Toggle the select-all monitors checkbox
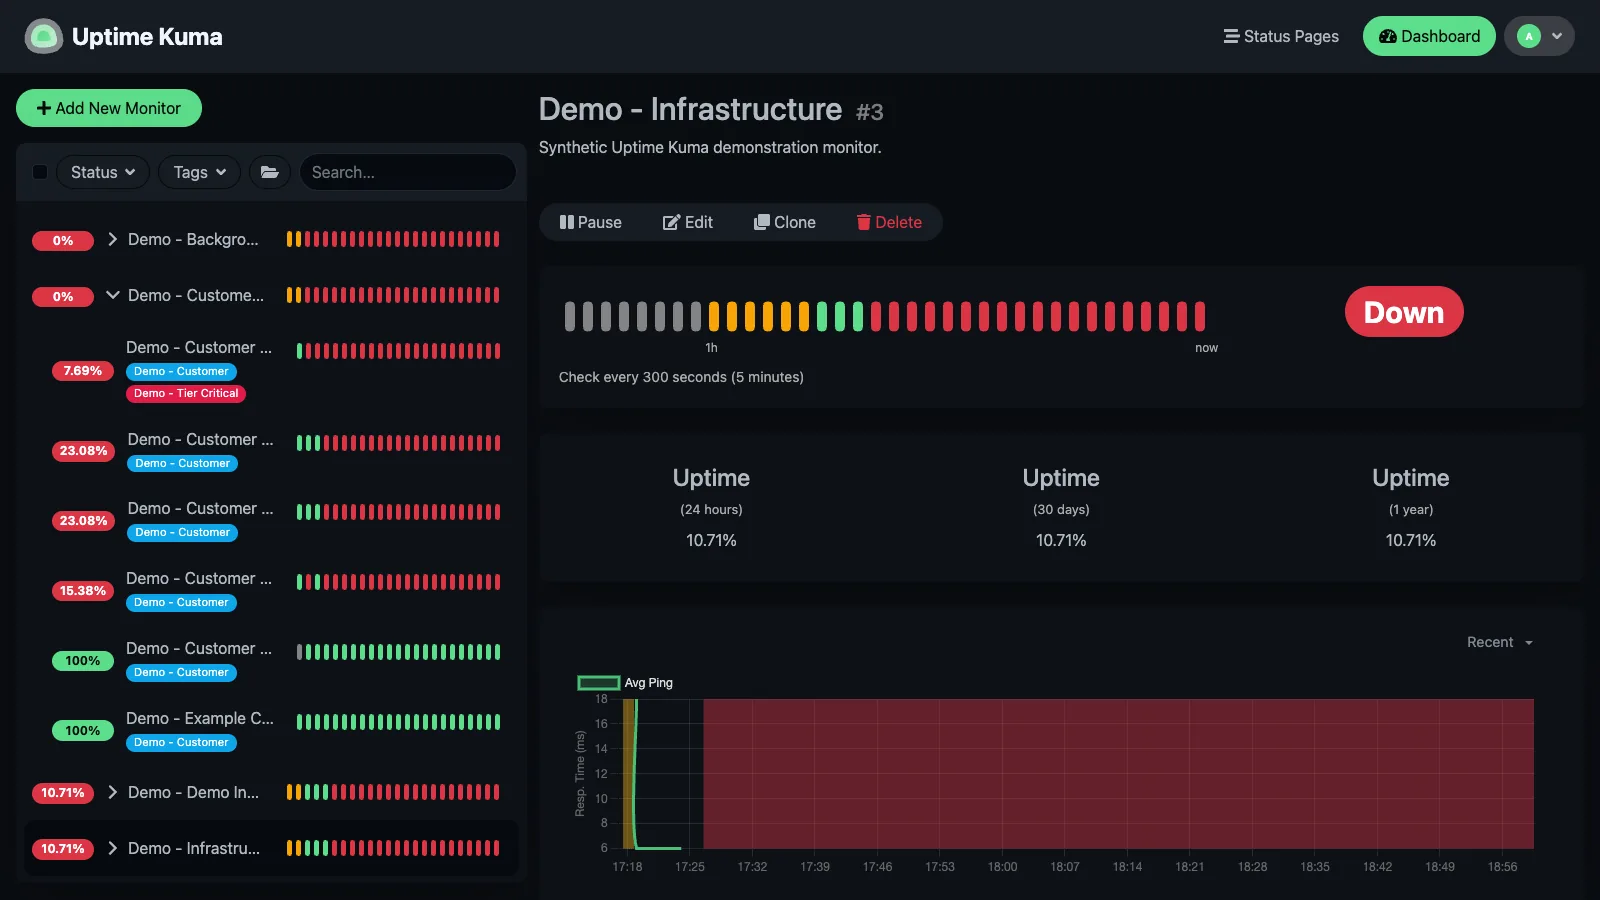The image size is (1600, 900). pos(40,172)
